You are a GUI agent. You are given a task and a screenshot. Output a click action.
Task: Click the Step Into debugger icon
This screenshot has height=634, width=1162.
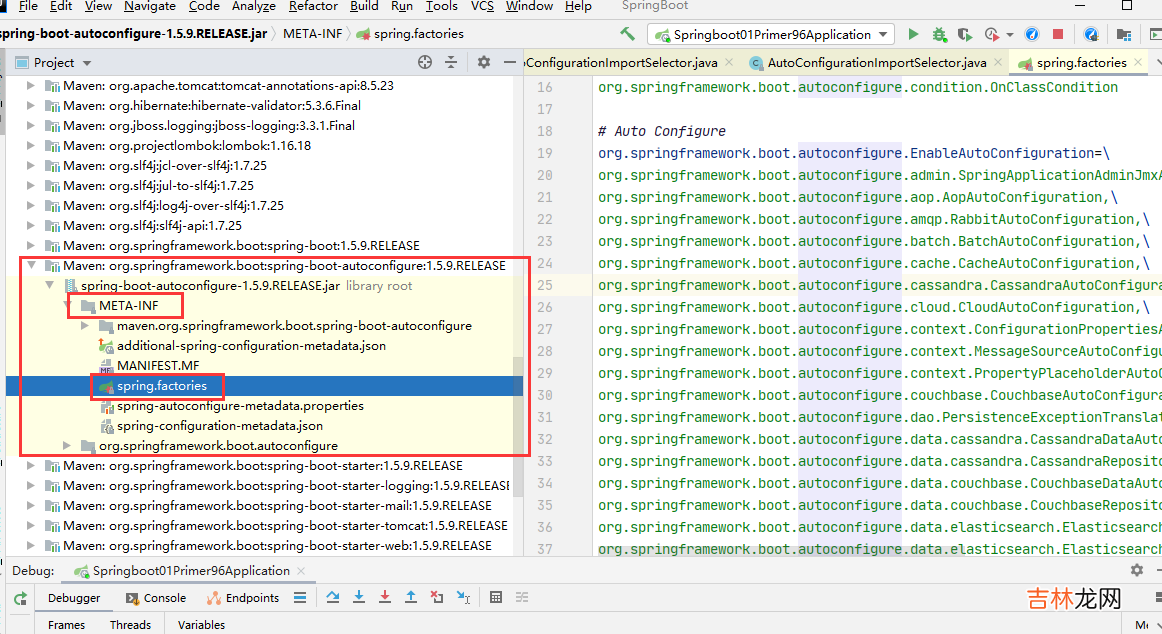click(359, 597)
